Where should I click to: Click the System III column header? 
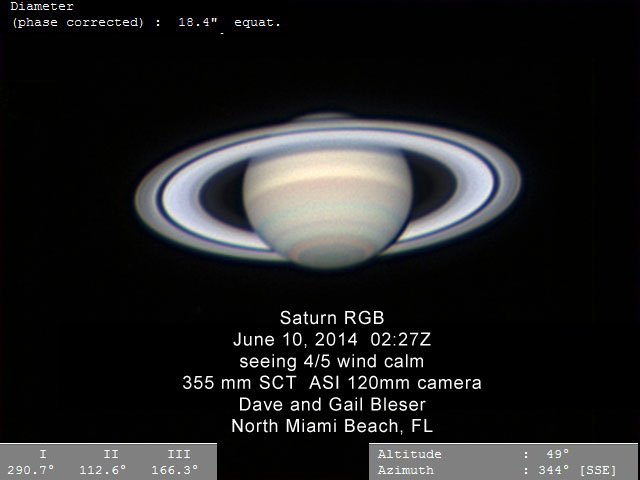click(179, 454)
